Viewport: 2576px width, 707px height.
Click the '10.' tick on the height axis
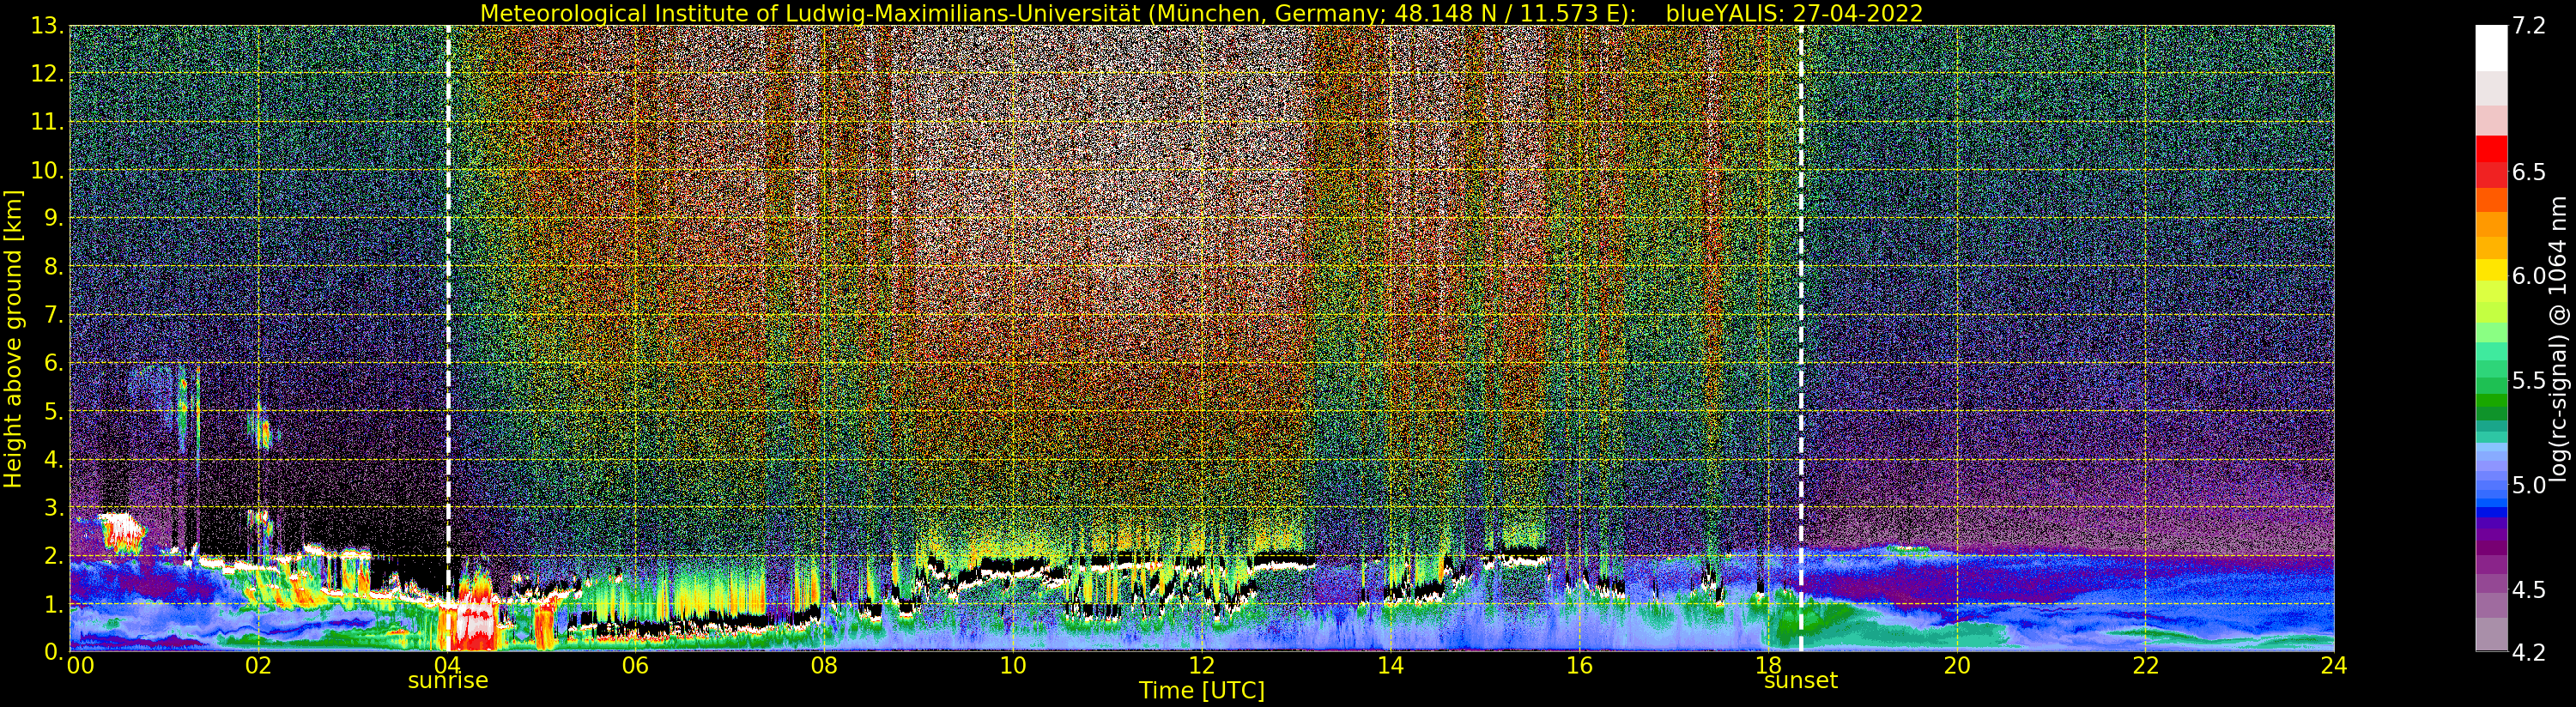click(48, 170)
